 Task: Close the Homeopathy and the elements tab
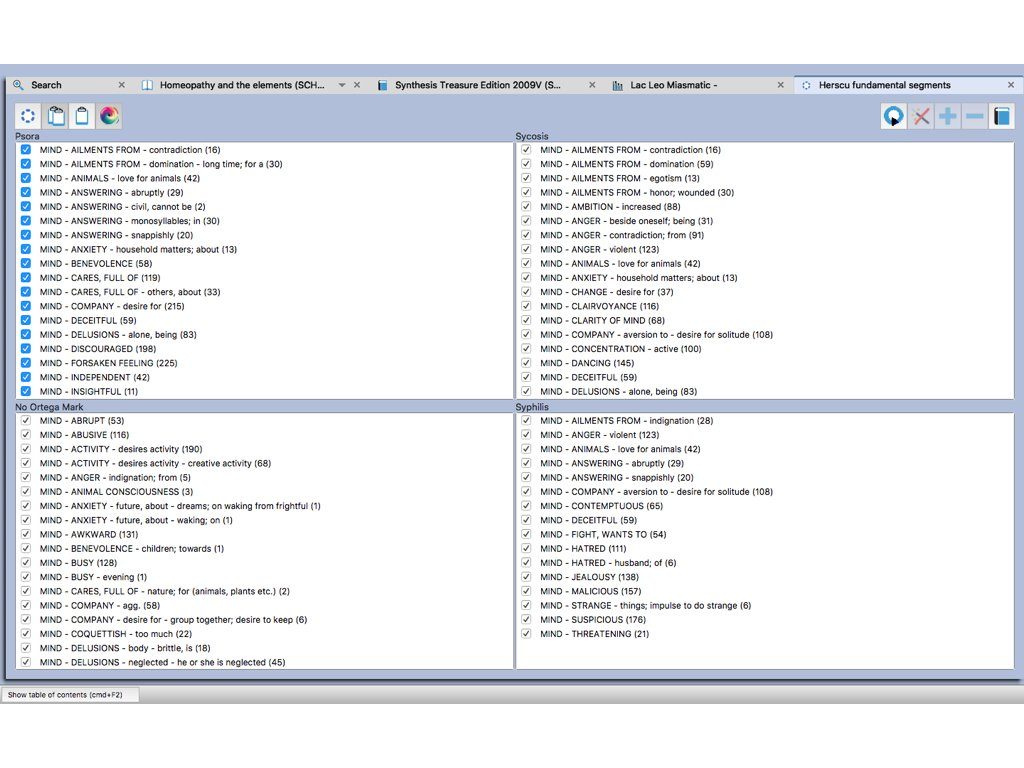tap(357, 85)
